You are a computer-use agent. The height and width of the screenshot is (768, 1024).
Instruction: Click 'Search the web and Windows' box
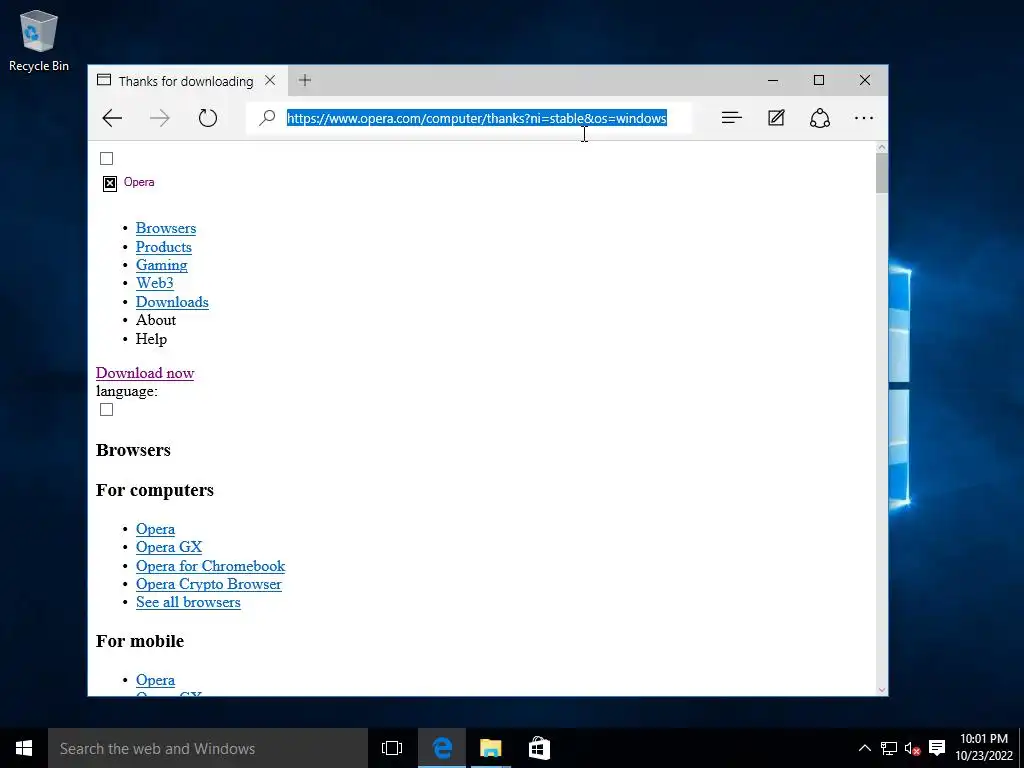click(x=208, y=748)
